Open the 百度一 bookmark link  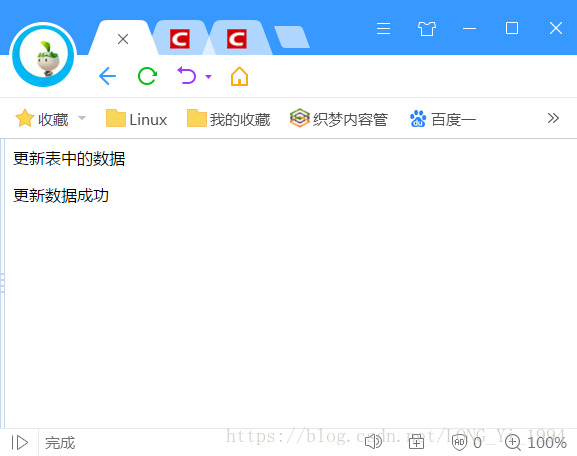(443, 119)
